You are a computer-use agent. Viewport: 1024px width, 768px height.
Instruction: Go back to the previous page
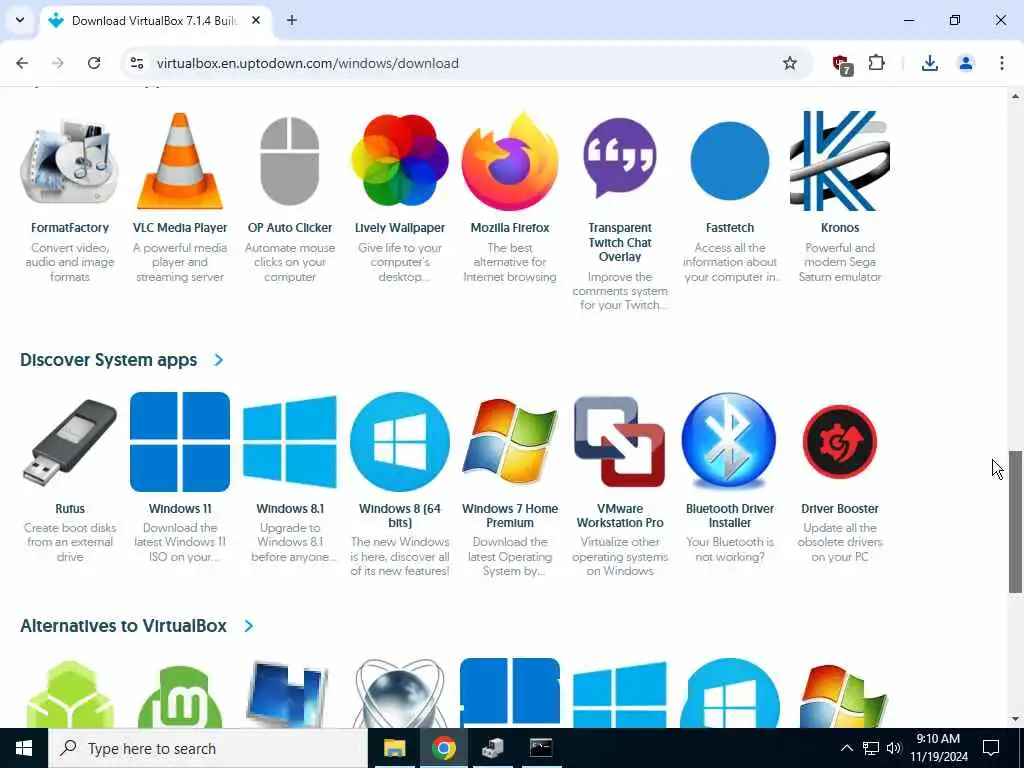click(22, 63)
